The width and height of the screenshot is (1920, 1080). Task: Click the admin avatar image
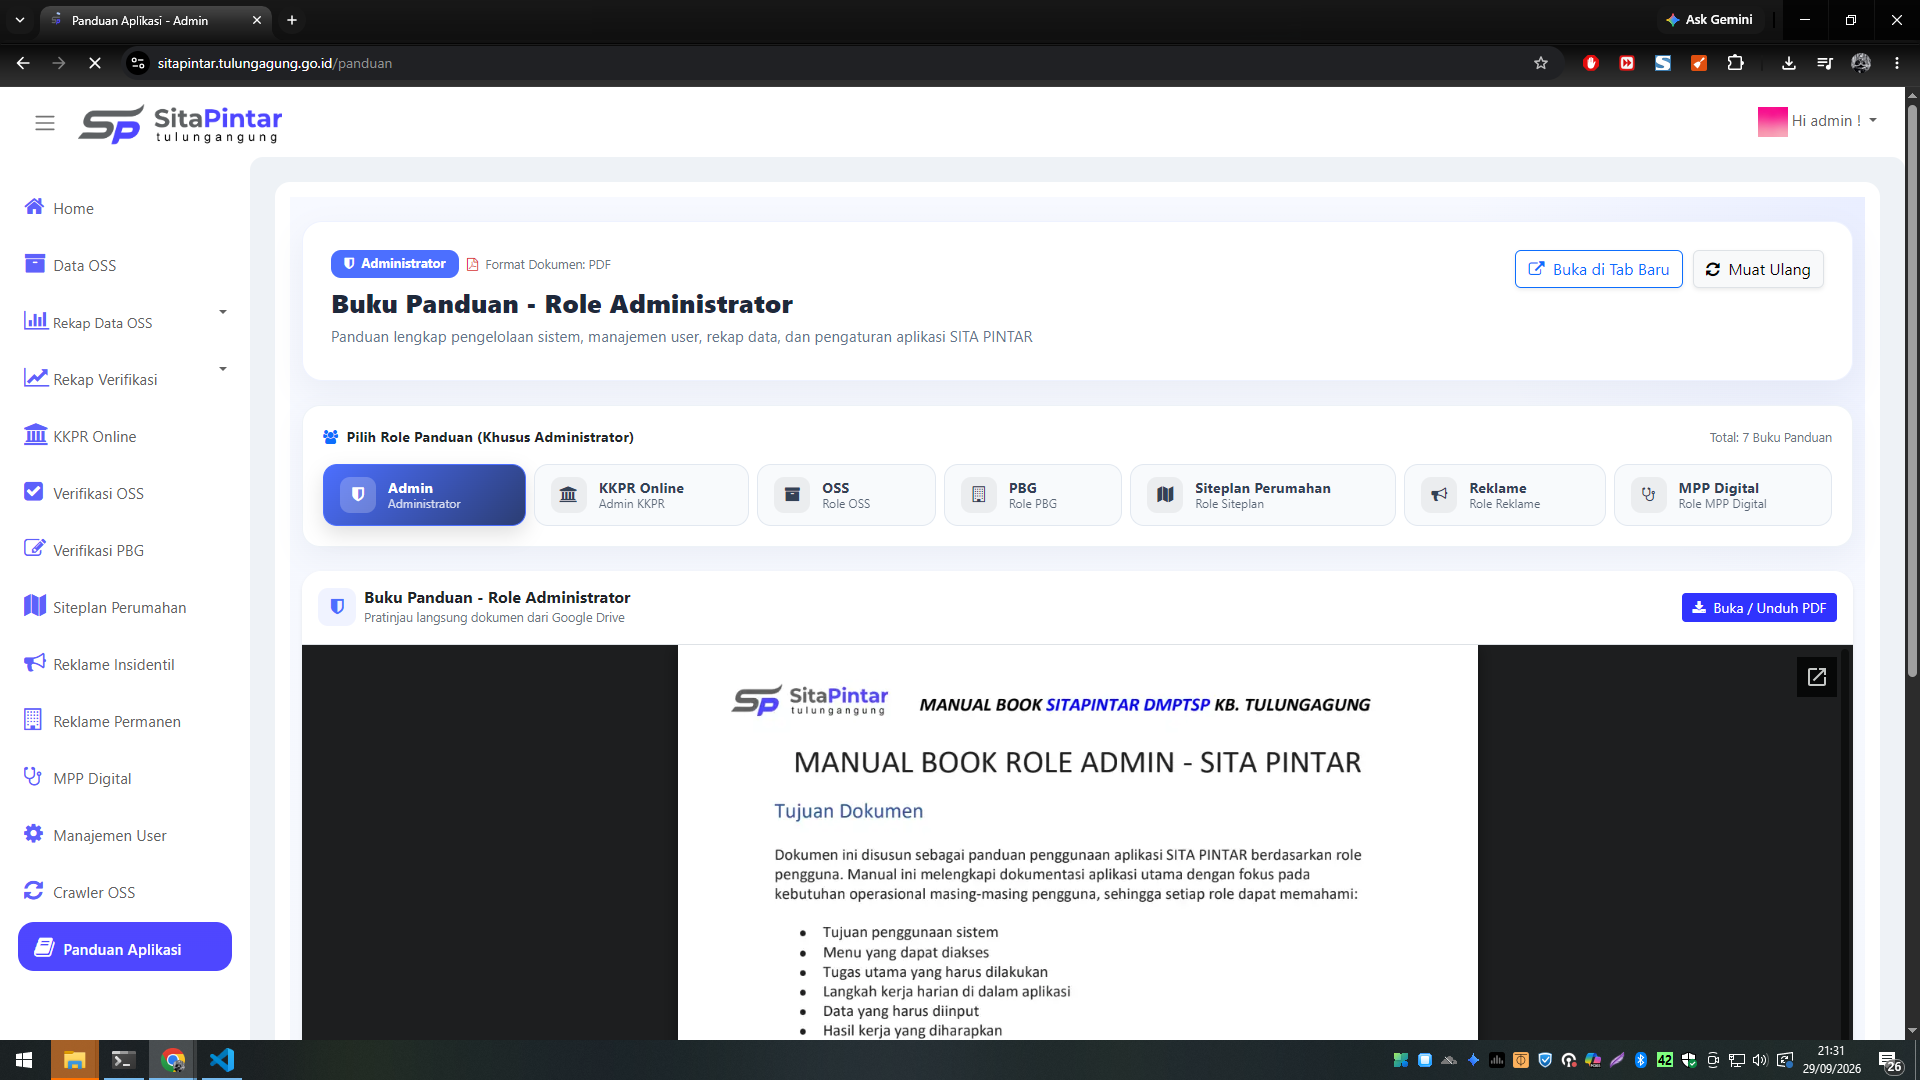coord(1772,121)
